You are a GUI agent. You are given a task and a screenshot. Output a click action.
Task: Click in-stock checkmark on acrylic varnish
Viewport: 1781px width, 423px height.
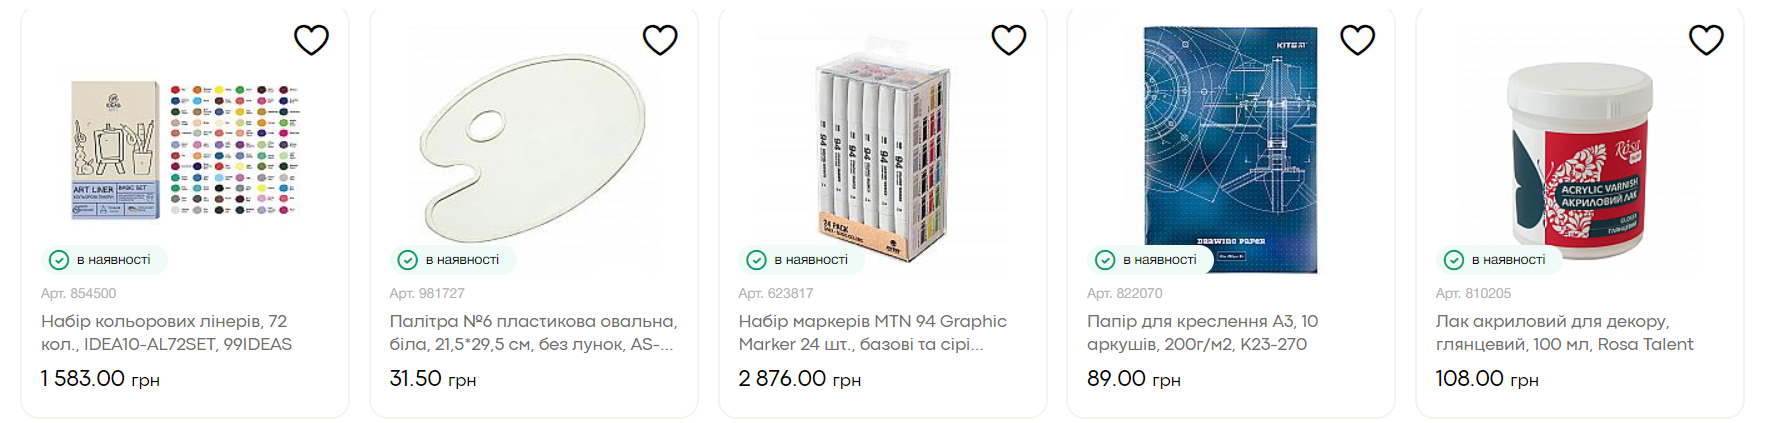[1454, 260]
